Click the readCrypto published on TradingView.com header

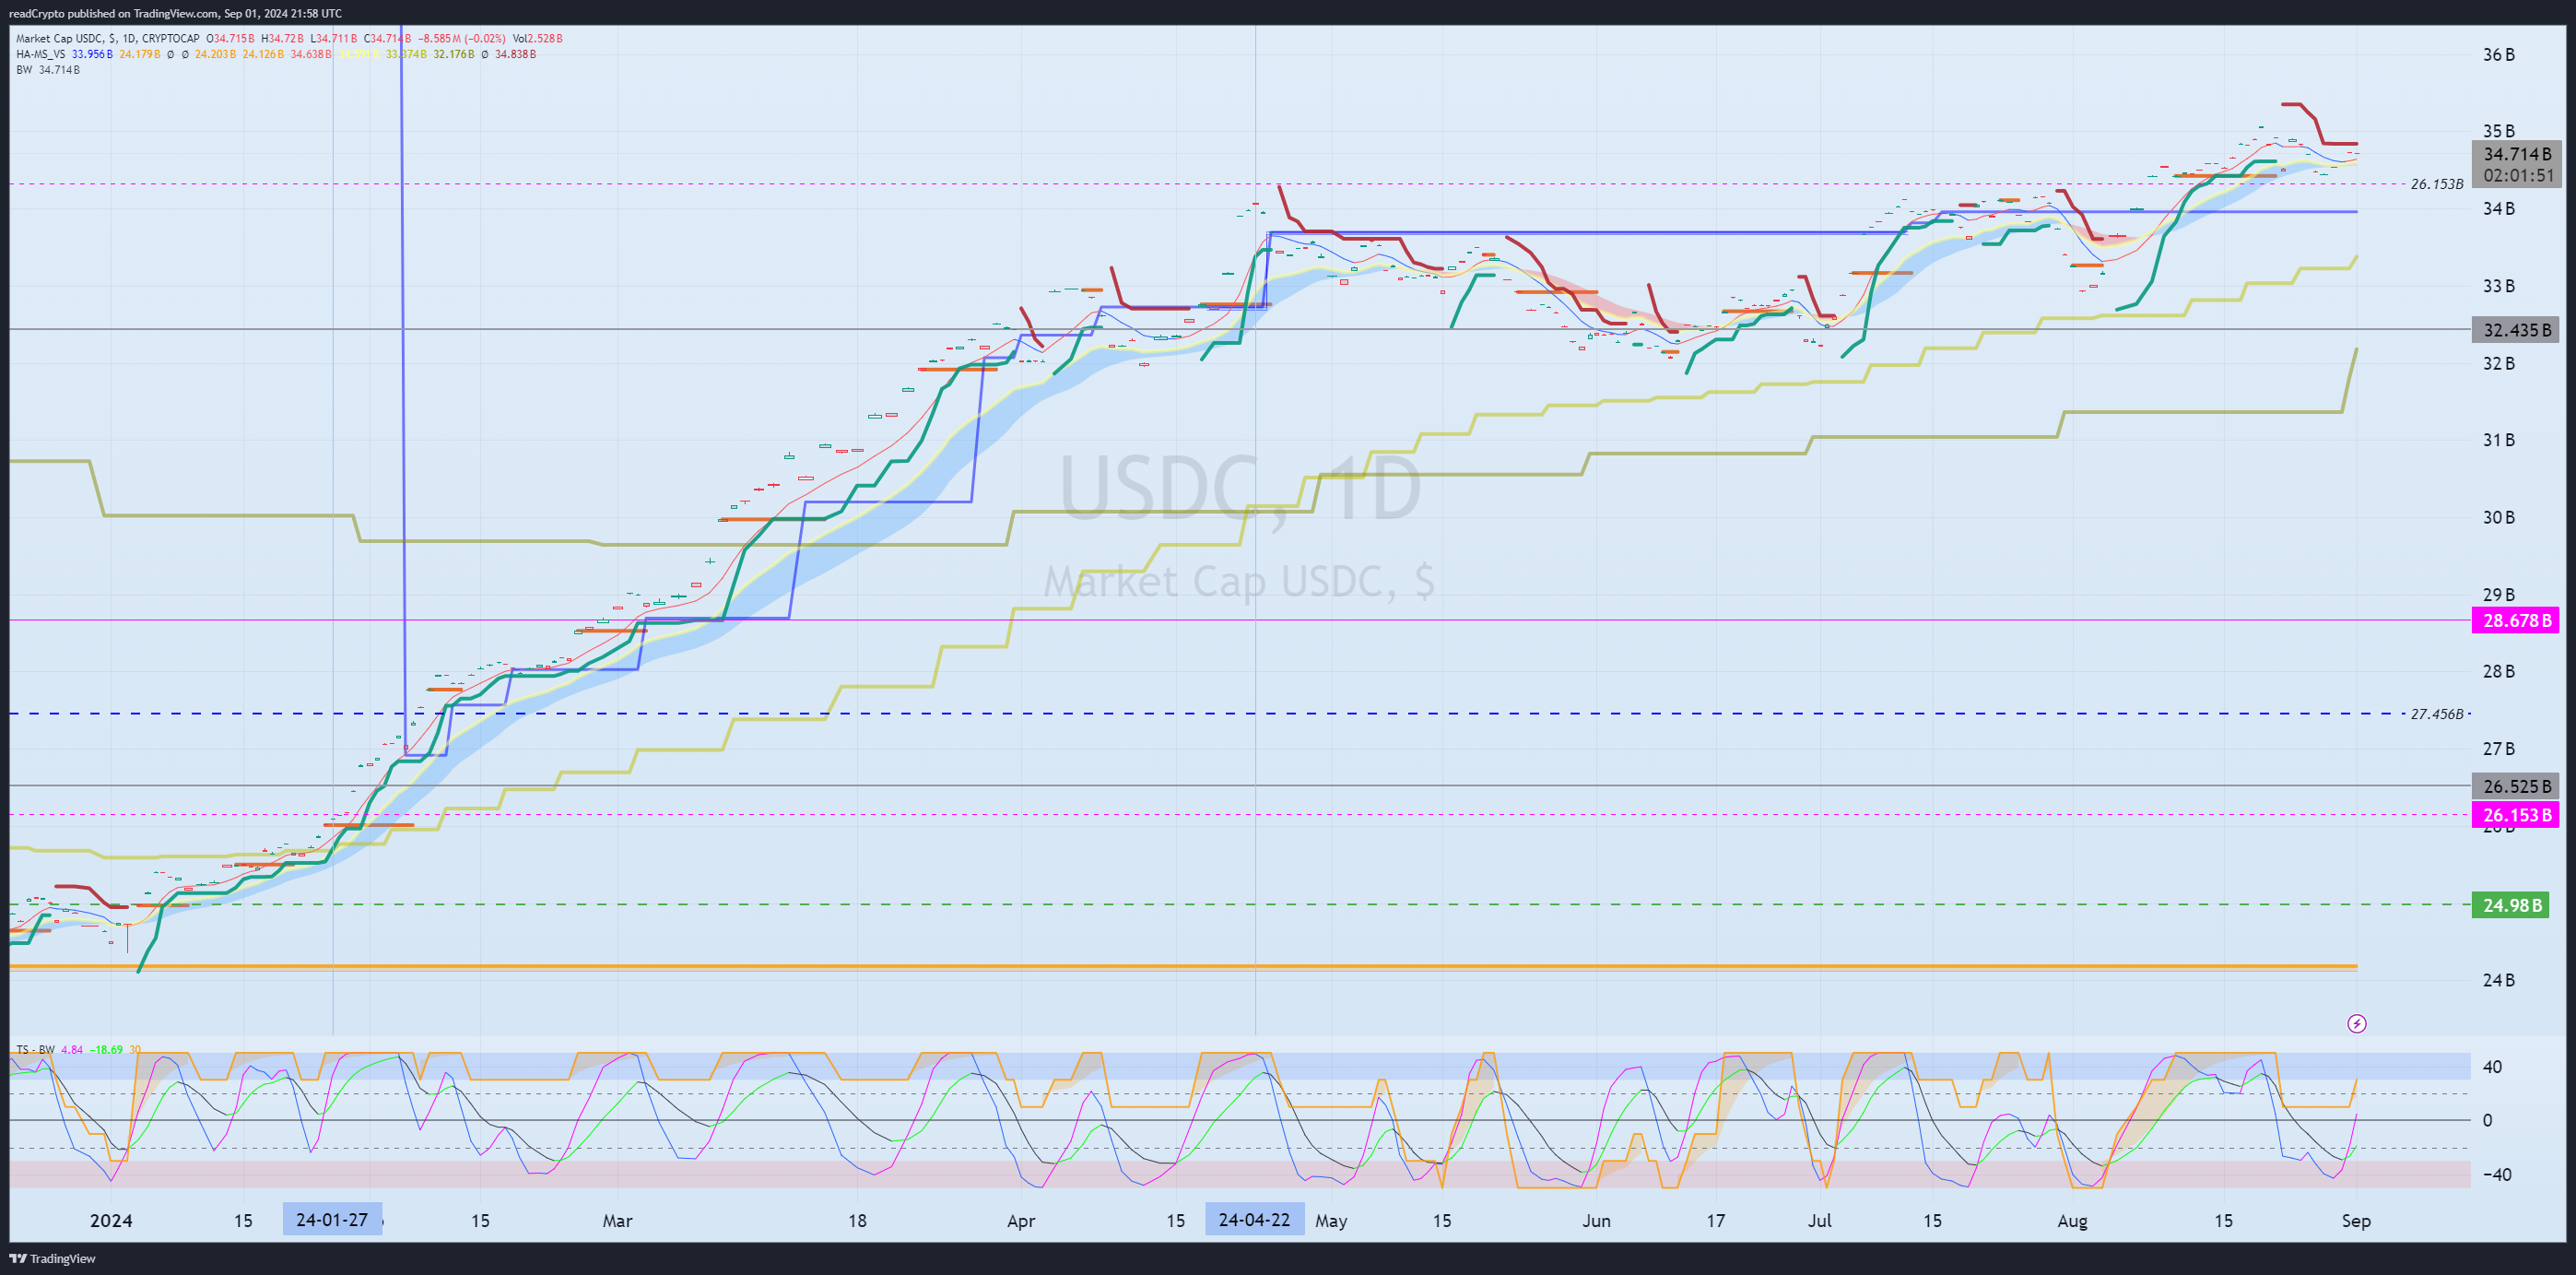(176, 13)
